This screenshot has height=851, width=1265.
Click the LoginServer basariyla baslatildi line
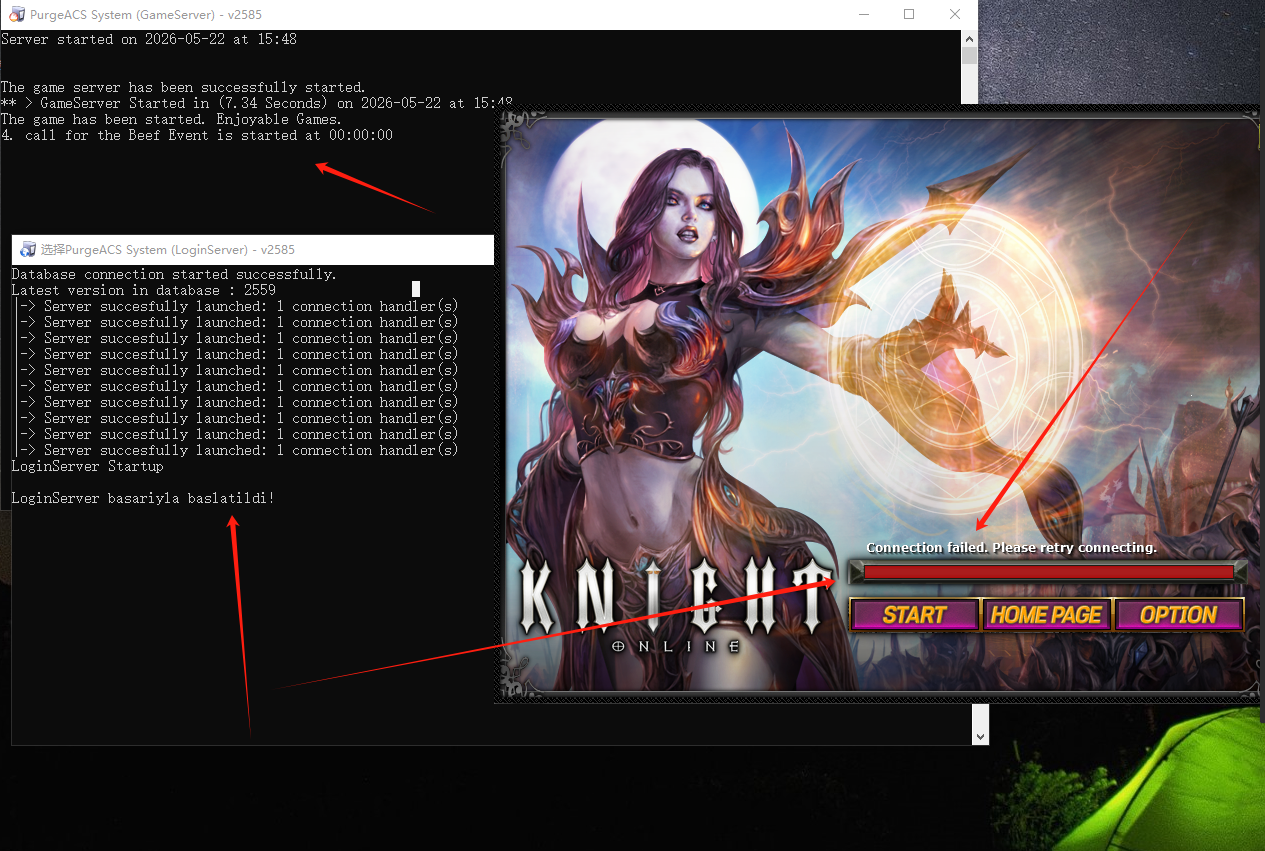click(x=143, y=498)
